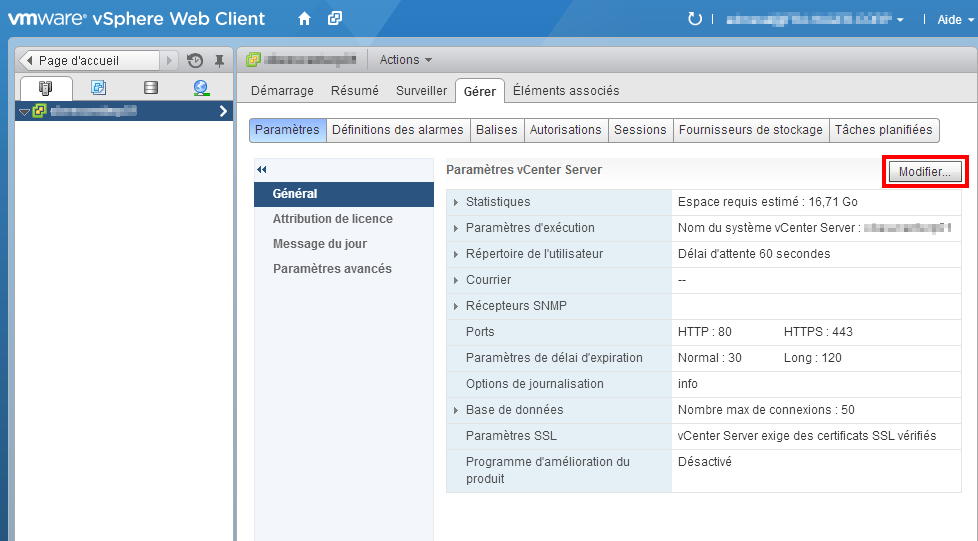
Task: Select Networking navigator tab icon
Action: click(x=201, y=87)
